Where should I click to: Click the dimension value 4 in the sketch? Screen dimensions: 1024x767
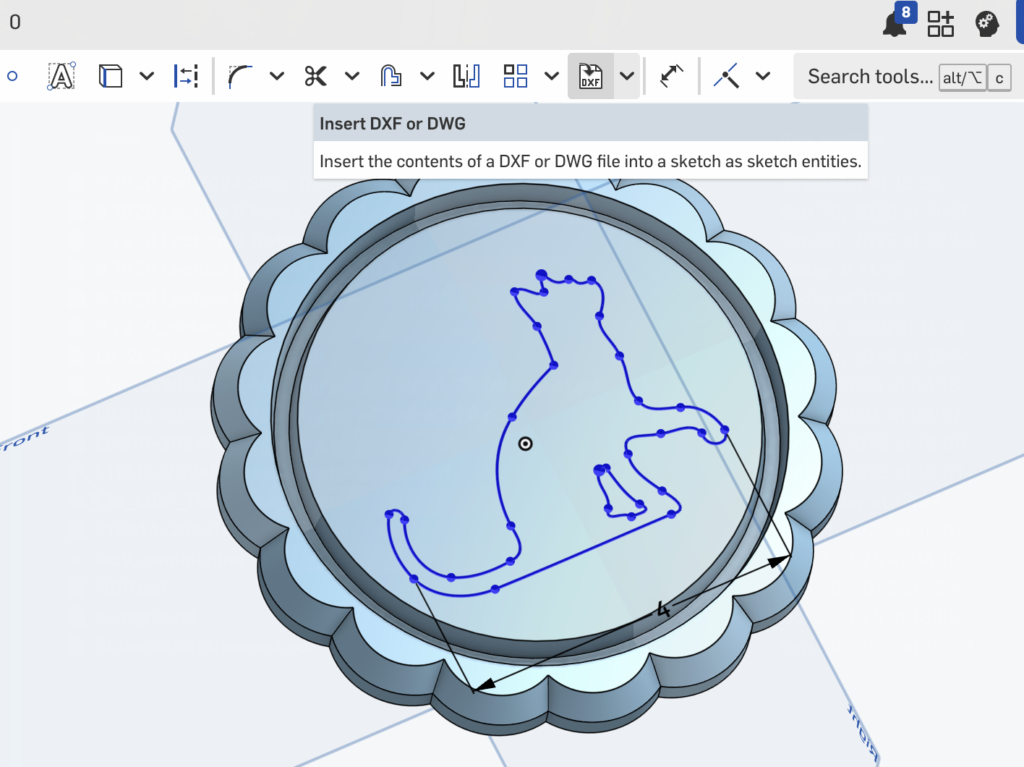(663, 609)
